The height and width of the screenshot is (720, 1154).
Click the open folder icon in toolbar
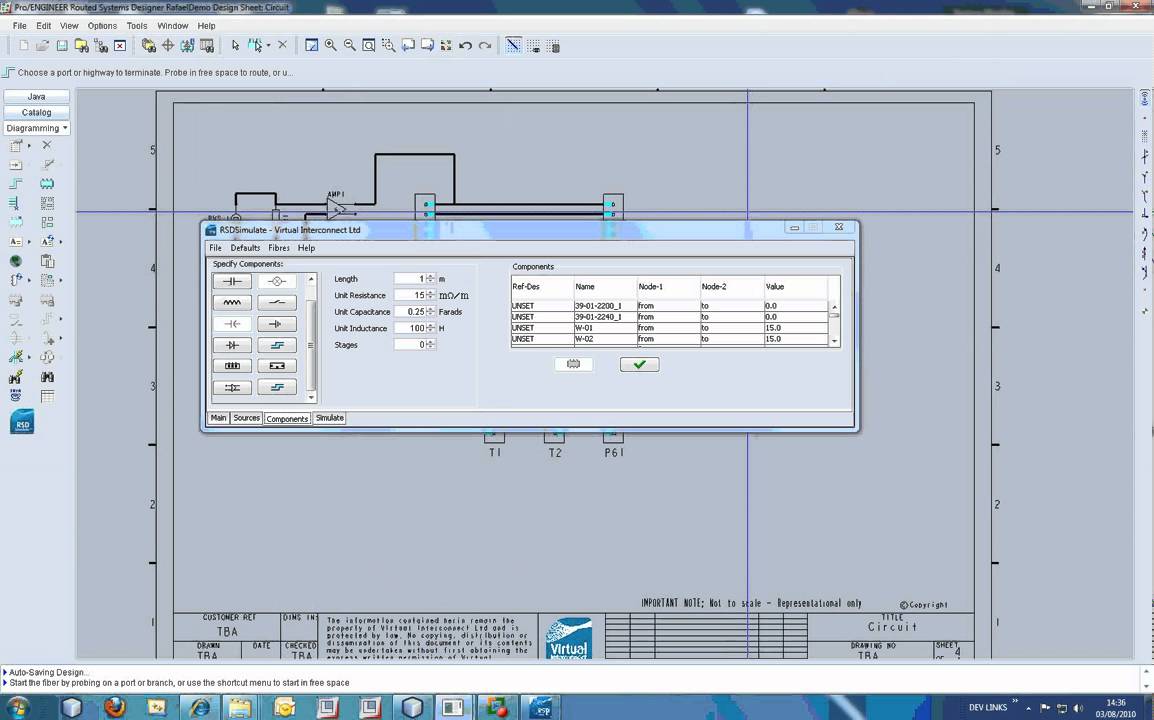click(x=43, y=46)
